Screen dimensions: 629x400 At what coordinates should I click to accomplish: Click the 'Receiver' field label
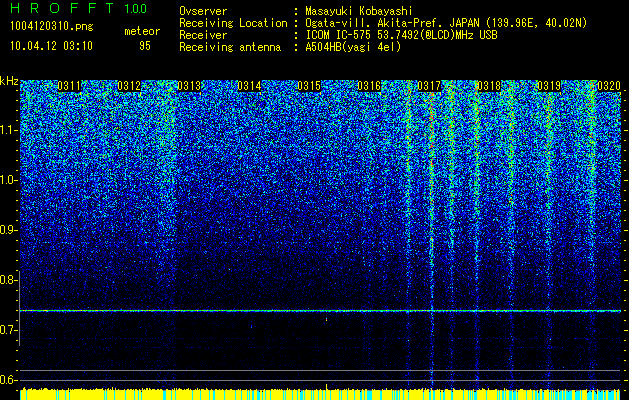tap(203, 35)
